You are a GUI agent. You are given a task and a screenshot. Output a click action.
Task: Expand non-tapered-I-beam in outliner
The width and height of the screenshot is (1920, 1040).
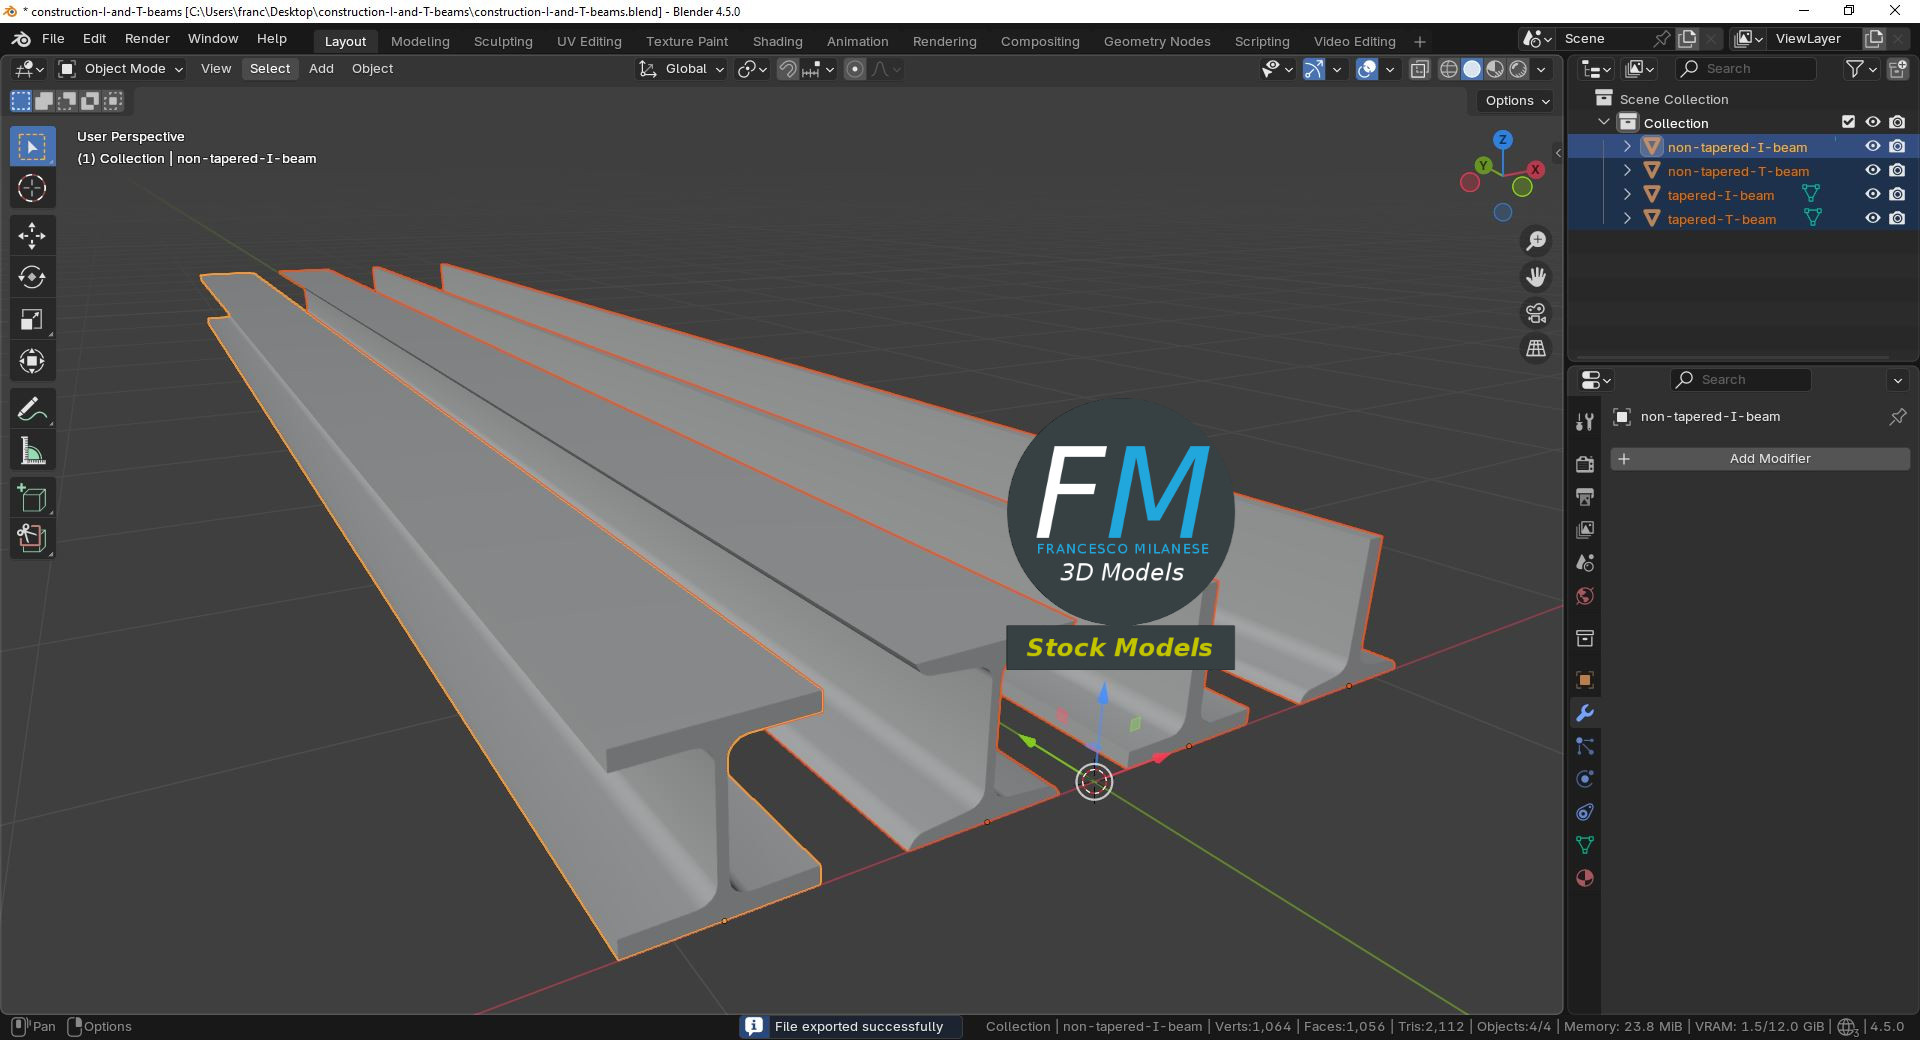pyautogui.click(x=1627, y=147)
